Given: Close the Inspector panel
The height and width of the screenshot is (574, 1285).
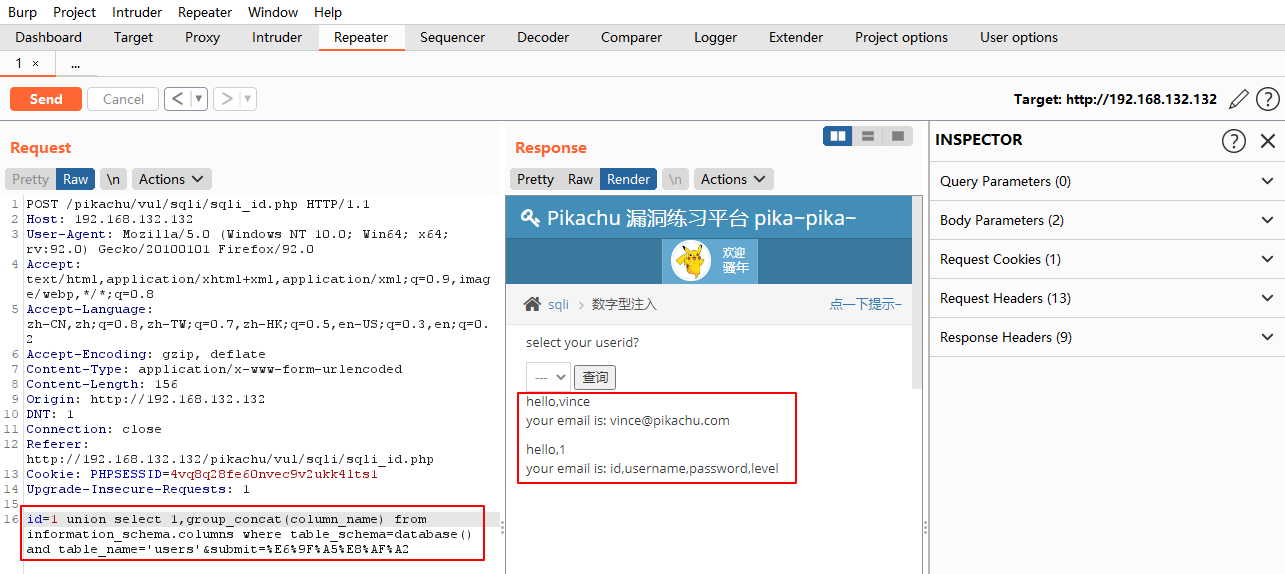Looking at the screenshot, I should 1268,141.
